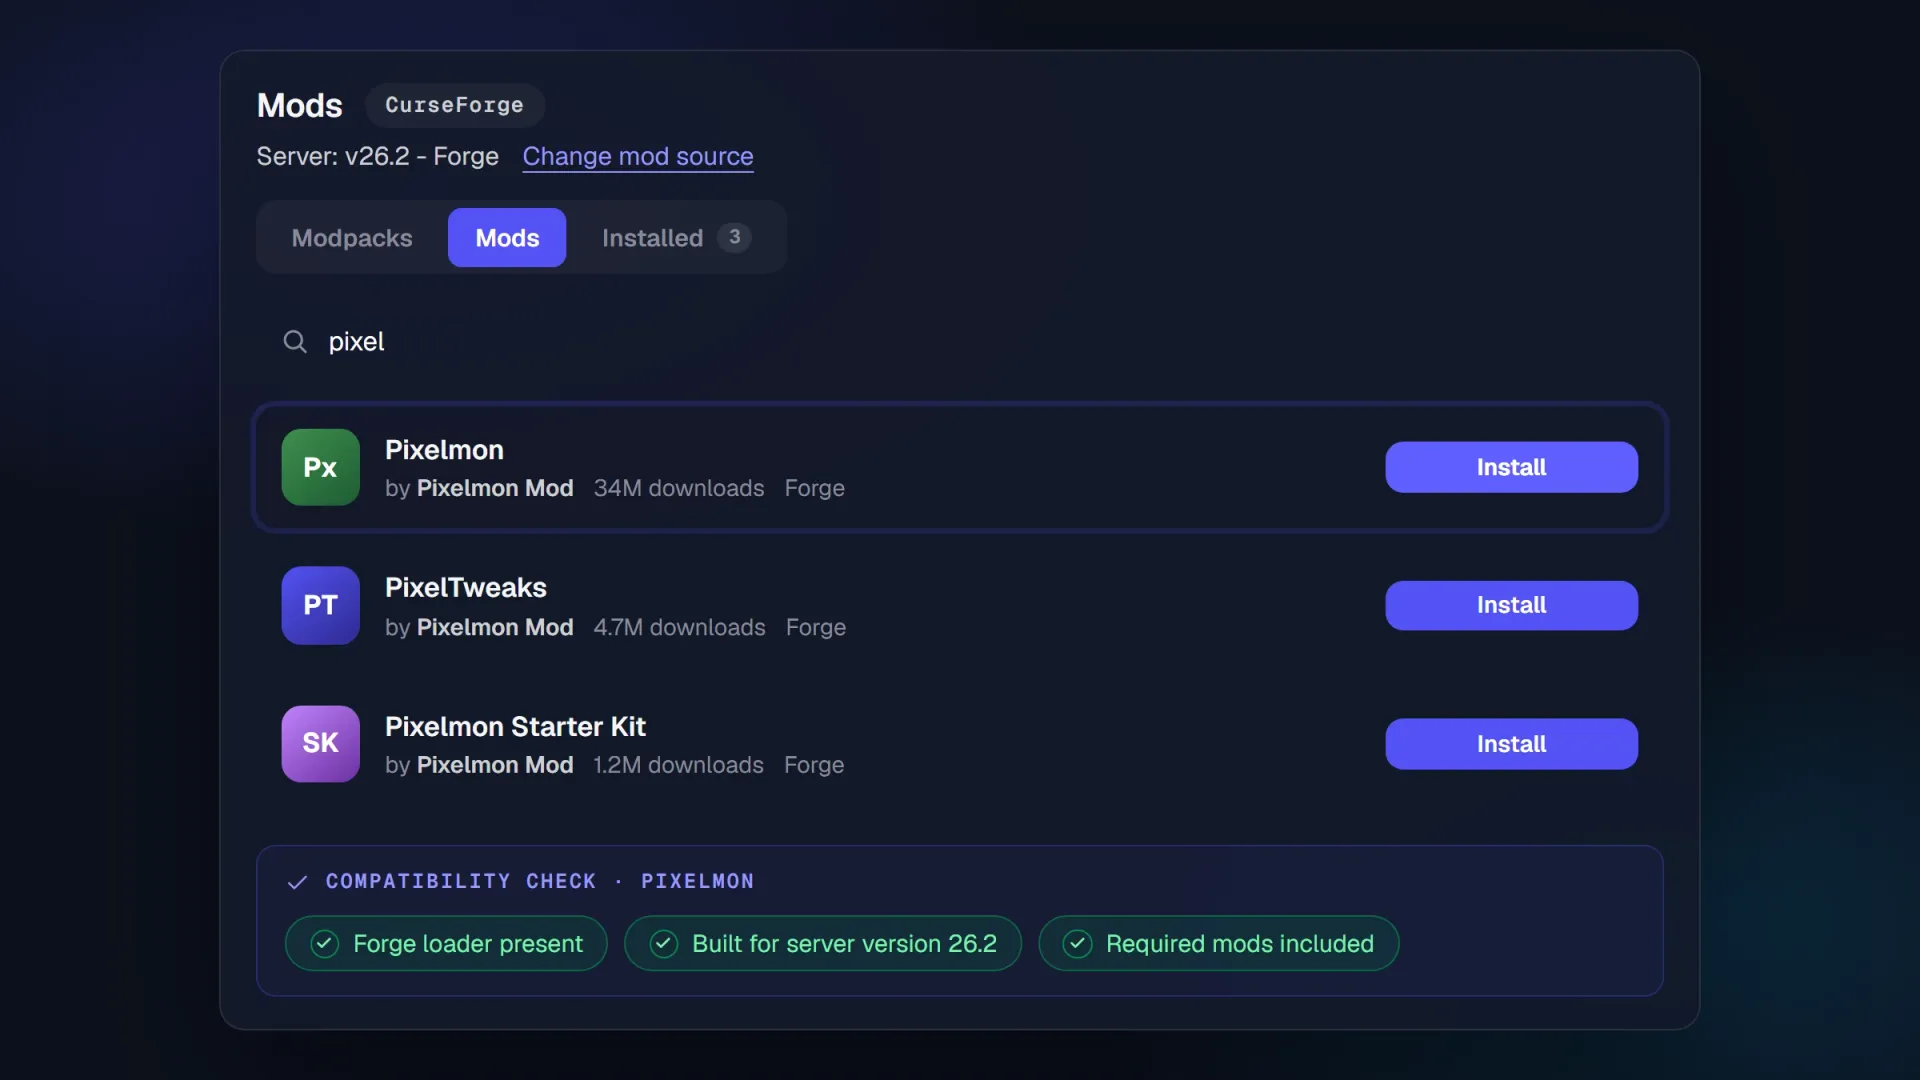
Task: Click the Pixelmon Px mod icon
Action: tap(320, 467)
